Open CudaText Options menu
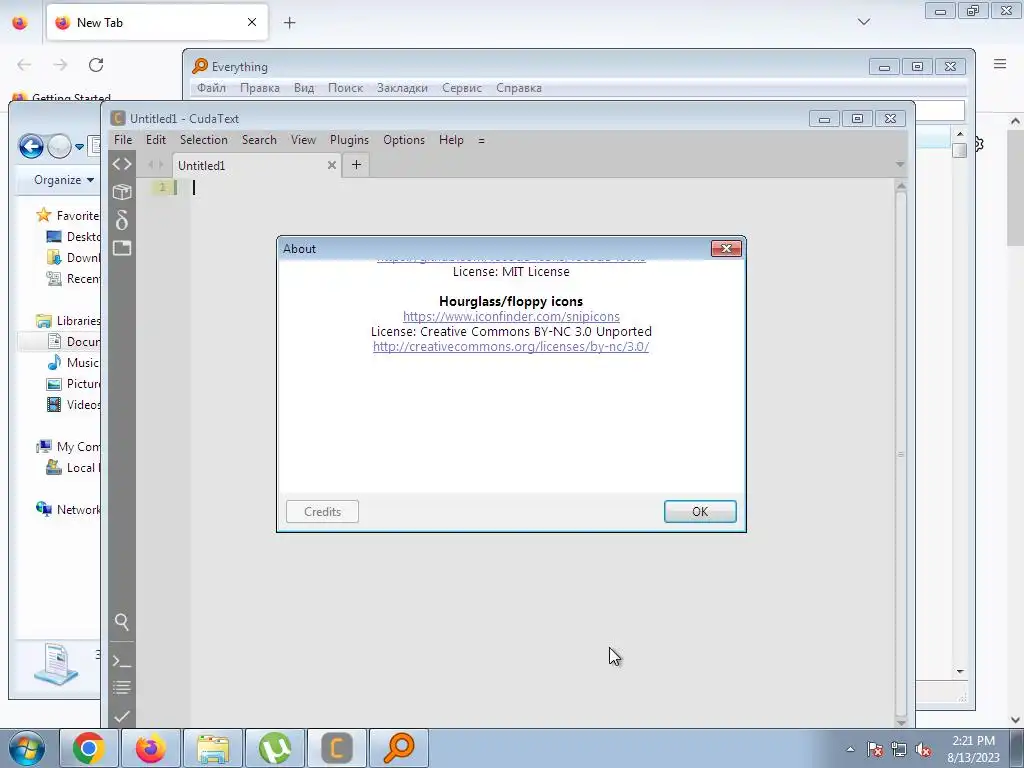Screen dimensions: 1024x768 (x=404, y=140)
